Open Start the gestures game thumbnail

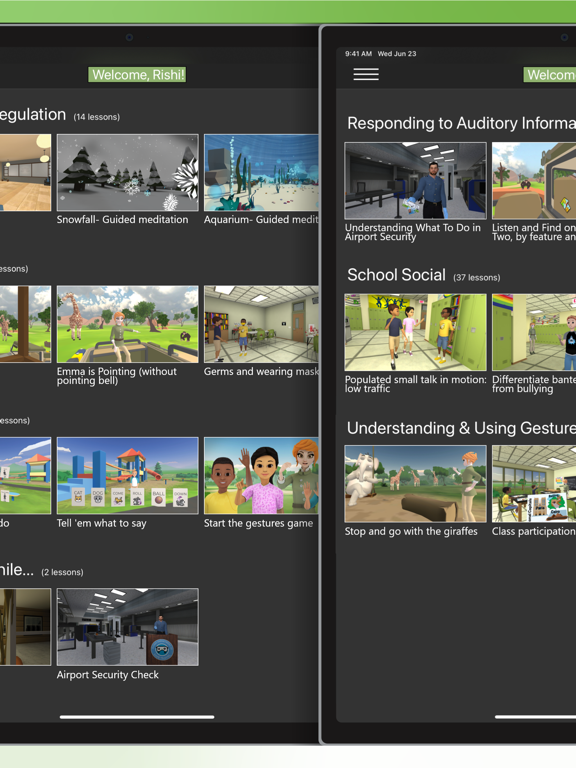(261, 476)
